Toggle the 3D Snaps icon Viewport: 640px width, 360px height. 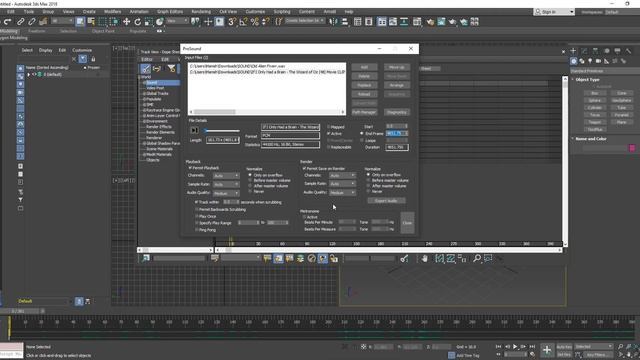pos(232,22)
